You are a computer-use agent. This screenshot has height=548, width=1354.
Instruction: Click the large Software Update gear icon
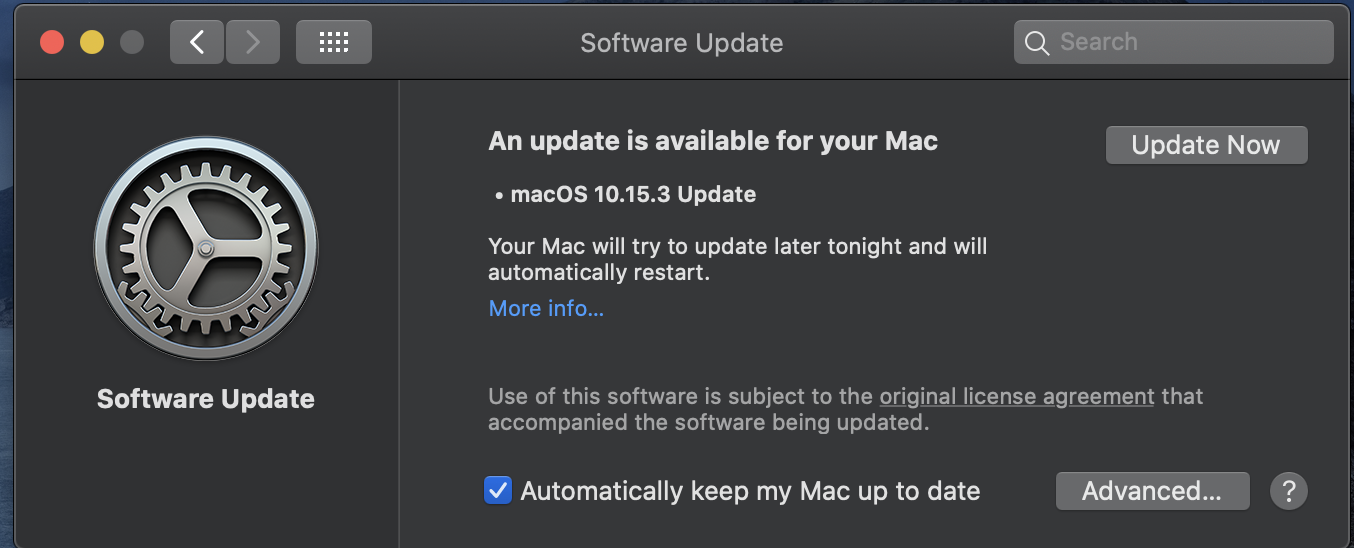tap(206, 248)
